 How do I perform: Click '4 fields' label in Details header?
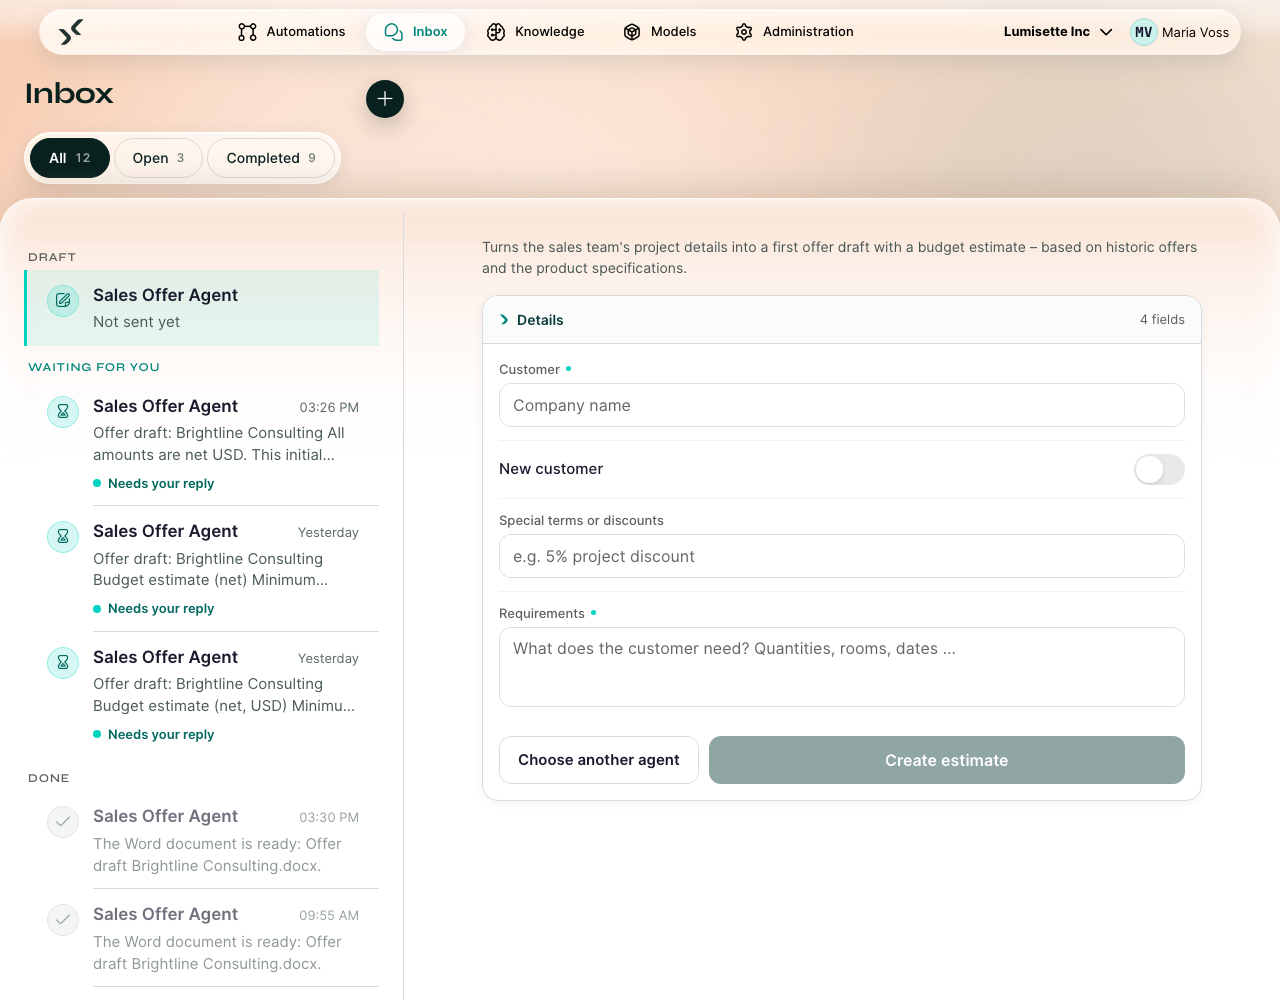pos(1162,320)
